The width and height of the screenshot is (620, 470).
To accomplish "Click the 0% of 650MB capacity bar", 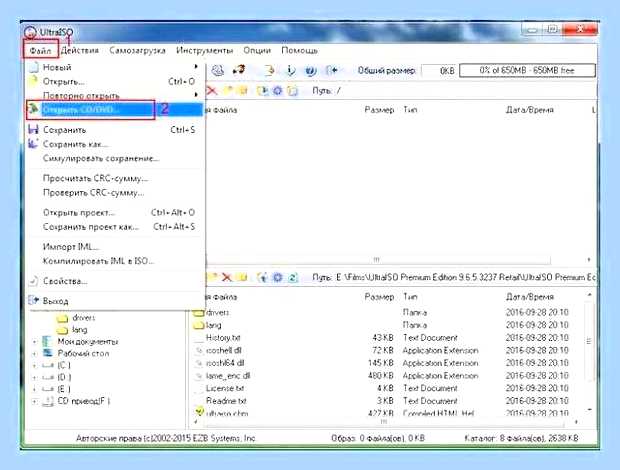I will click(527, 70).
